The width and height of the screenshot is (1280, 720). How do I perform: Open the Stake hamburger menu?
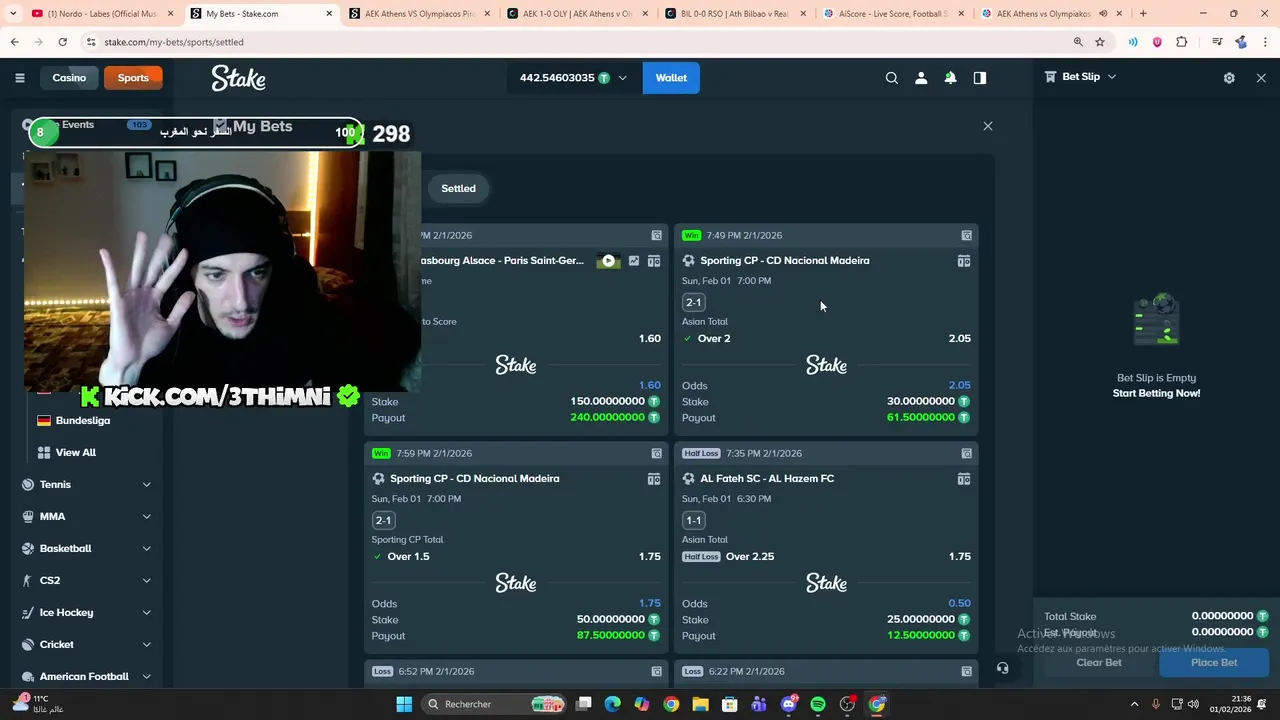[x=19, y=78]
